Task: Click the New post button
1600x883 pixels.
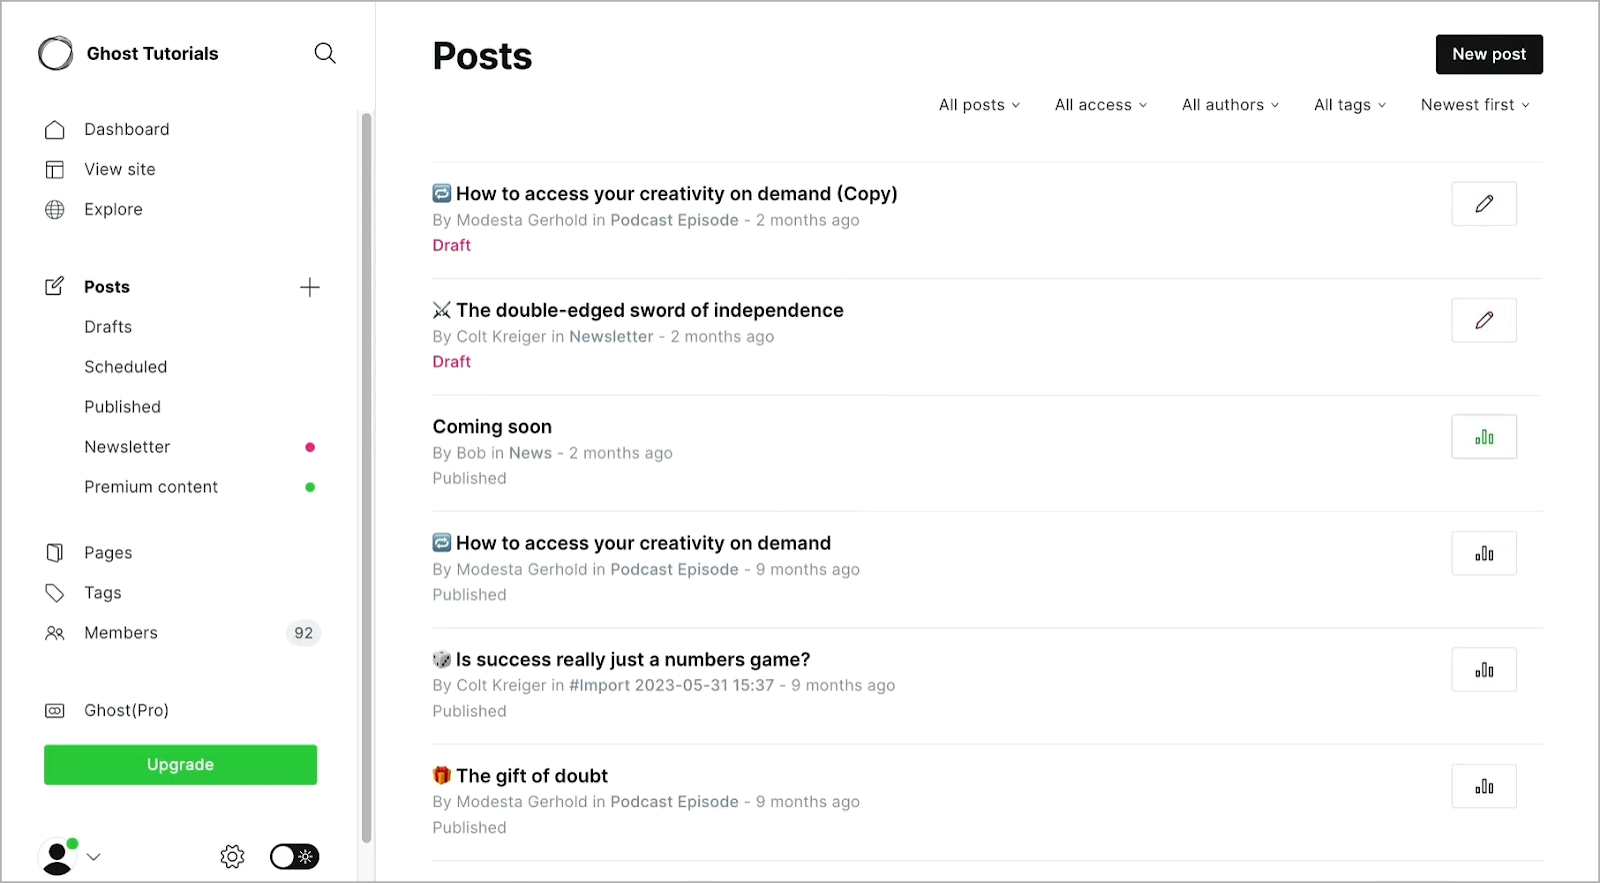Action: [1489, 54]
